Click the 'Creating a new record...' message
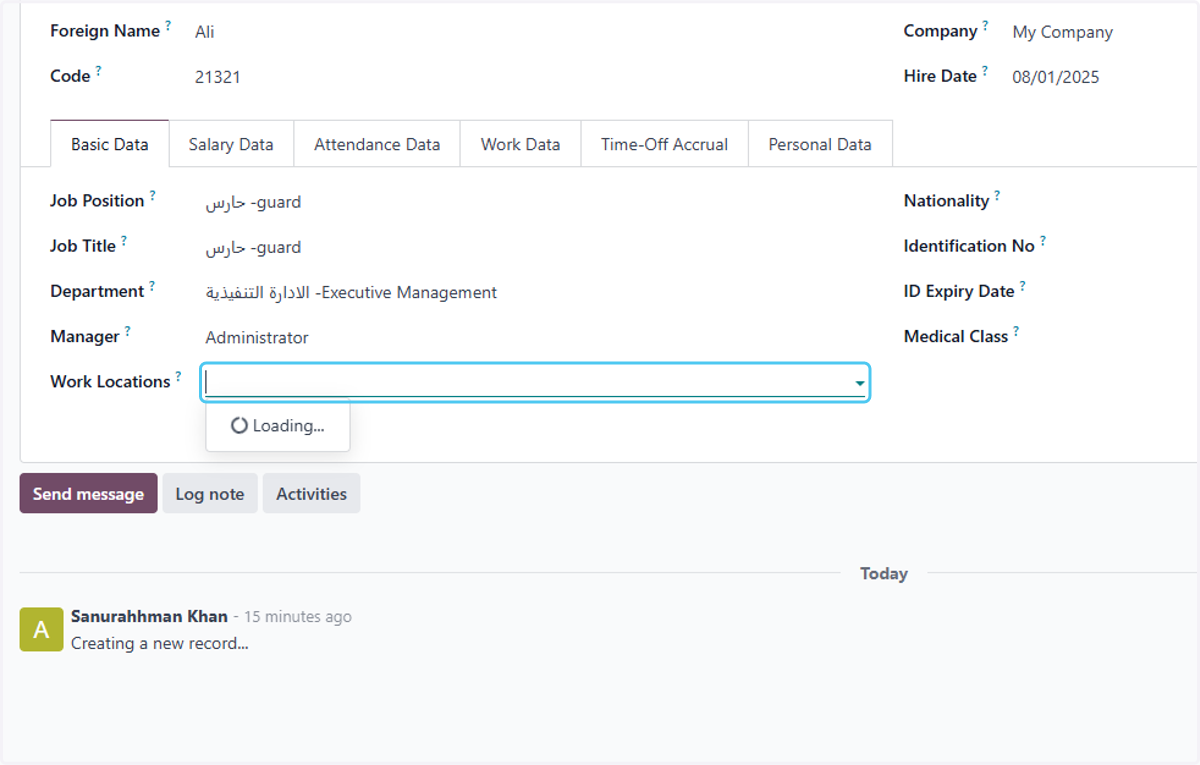This screenshot has height=765, width=1200. 160,644
